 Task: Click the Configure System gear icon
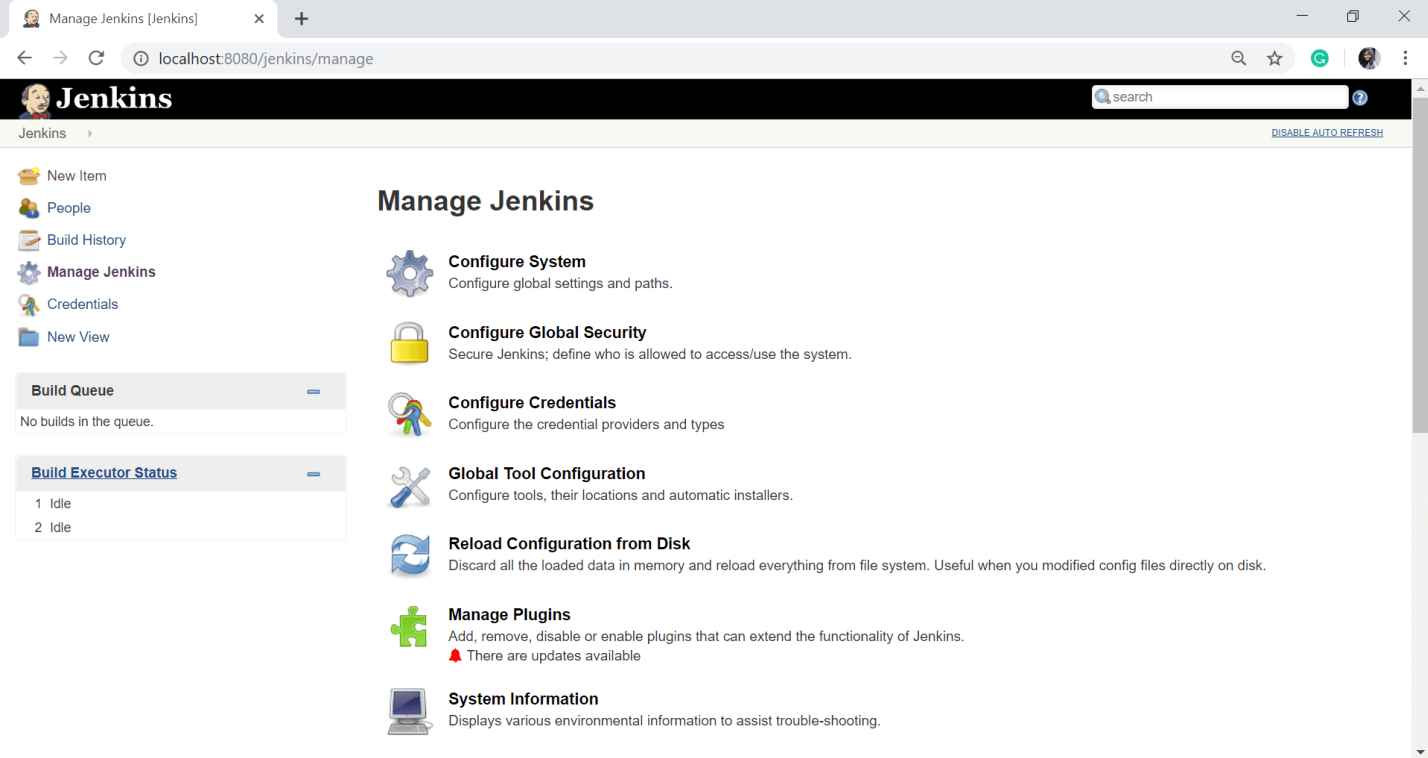click(x=410, y=273)
